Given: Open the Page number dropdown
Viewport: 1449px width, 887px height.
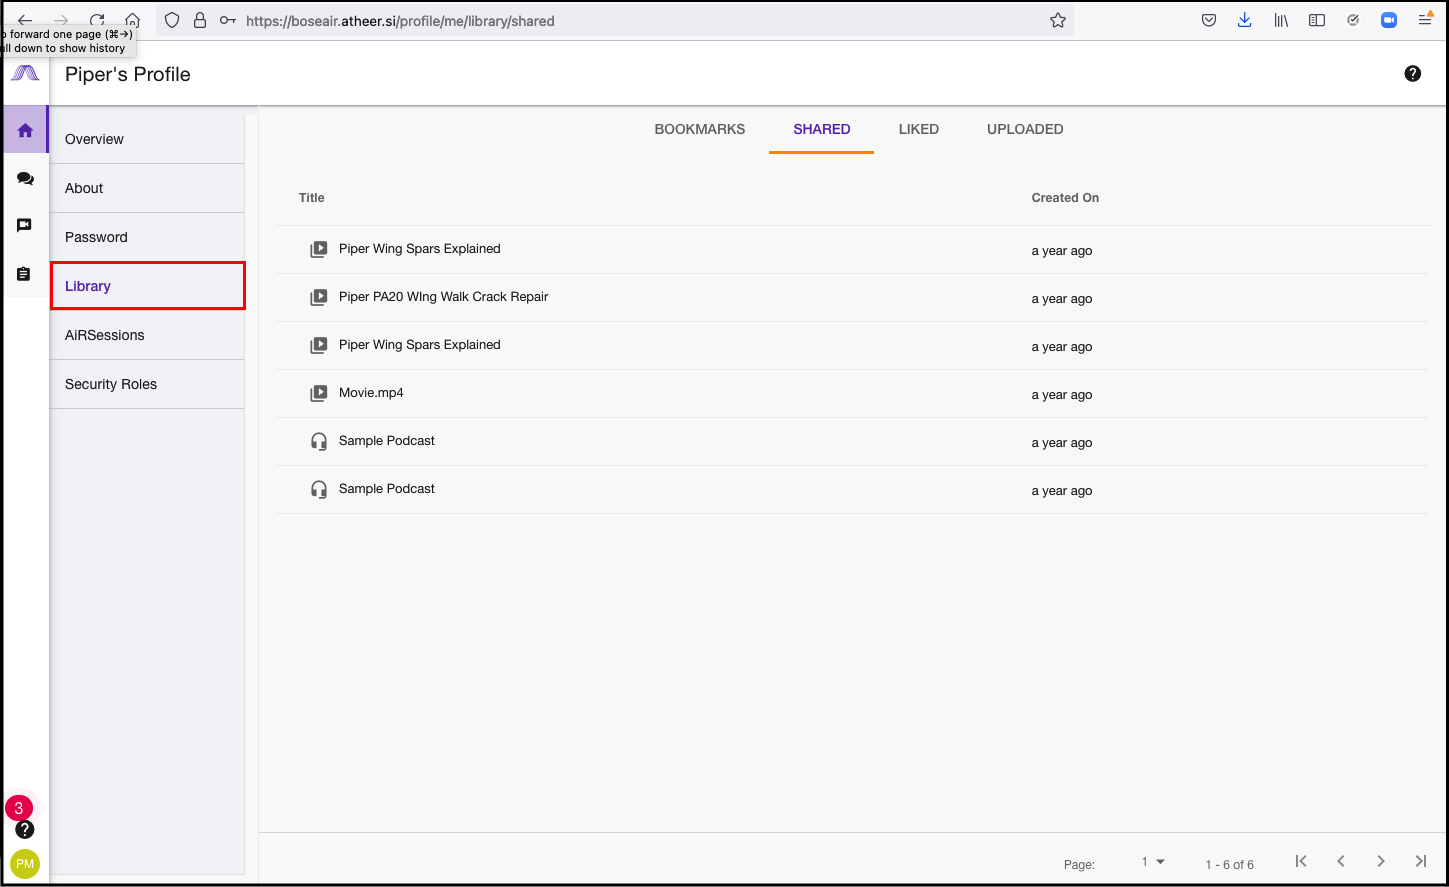Looking at the screenshot, I should [x=1153, y=862].
